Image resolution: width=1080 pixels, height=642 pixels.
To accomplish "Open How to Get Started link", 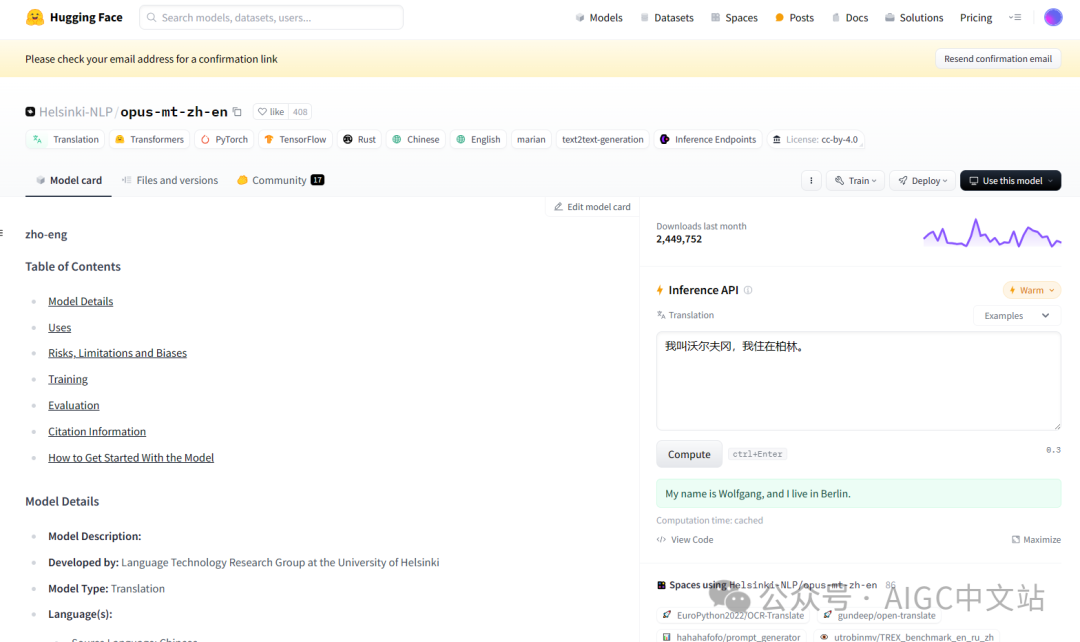I will pyautogui.click(x=131, y=457).
